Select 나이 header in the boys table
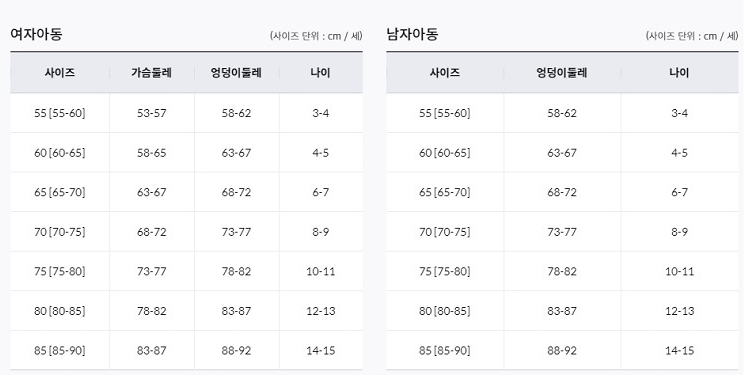Image resolution: width=749 pixels, height=385 pixels. coord(679,73)
